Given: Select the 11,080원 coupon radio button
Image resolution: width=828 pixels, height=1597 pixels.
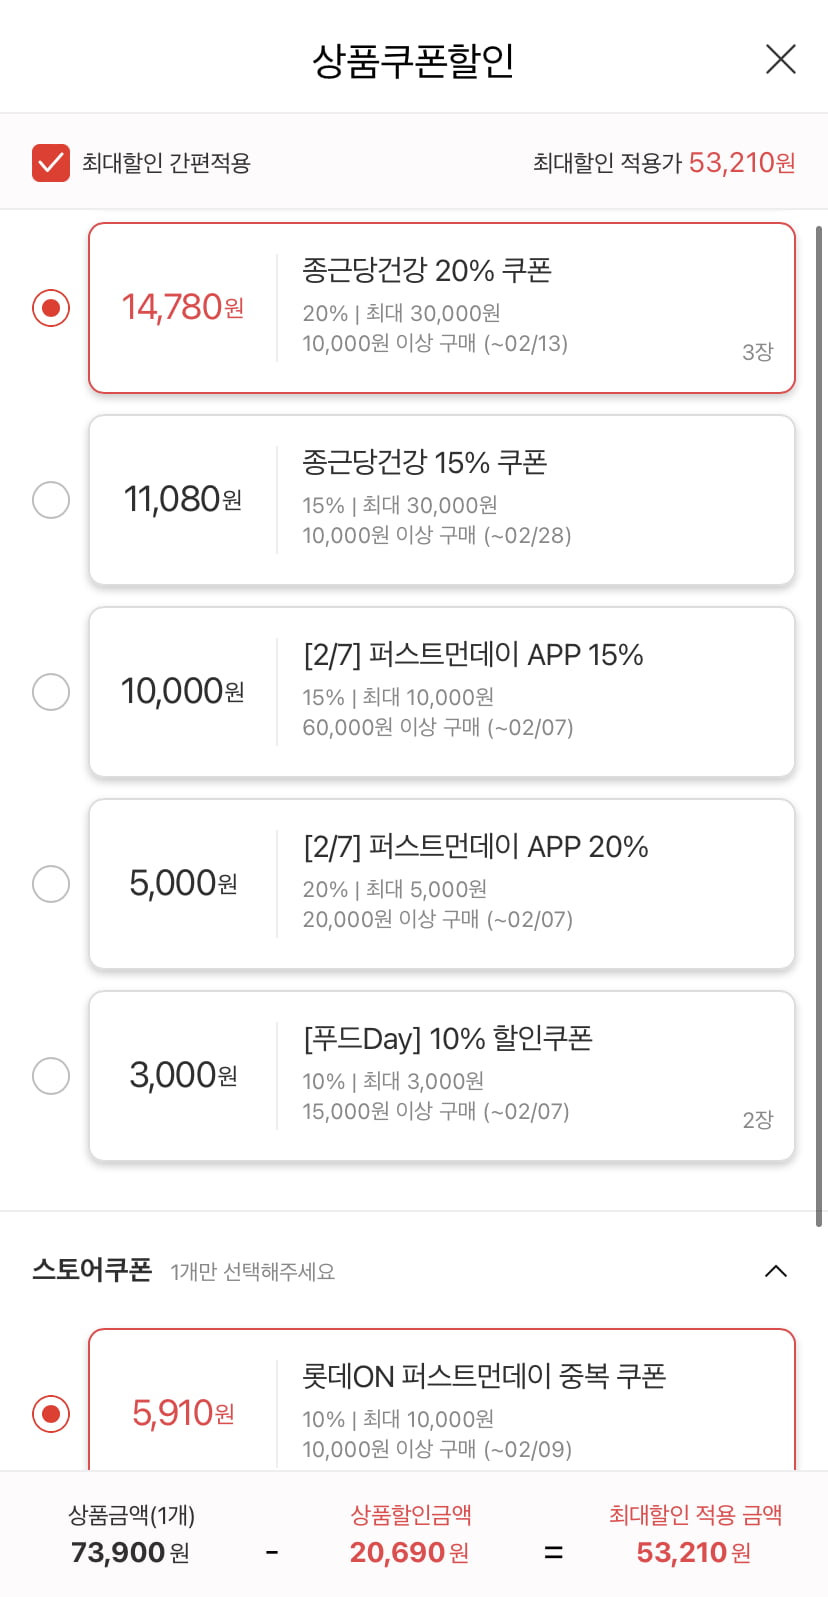Looking at the screenshot, I should (51, 500).
